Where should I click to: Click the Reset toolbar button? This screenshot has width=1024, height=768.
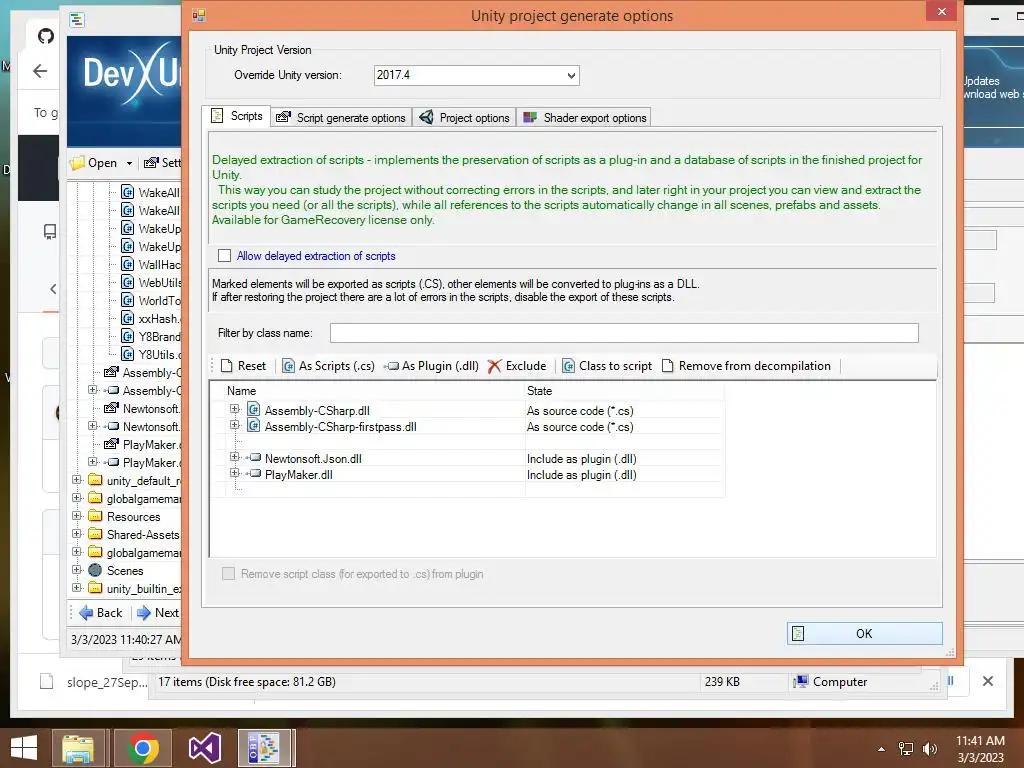point(244,366)
